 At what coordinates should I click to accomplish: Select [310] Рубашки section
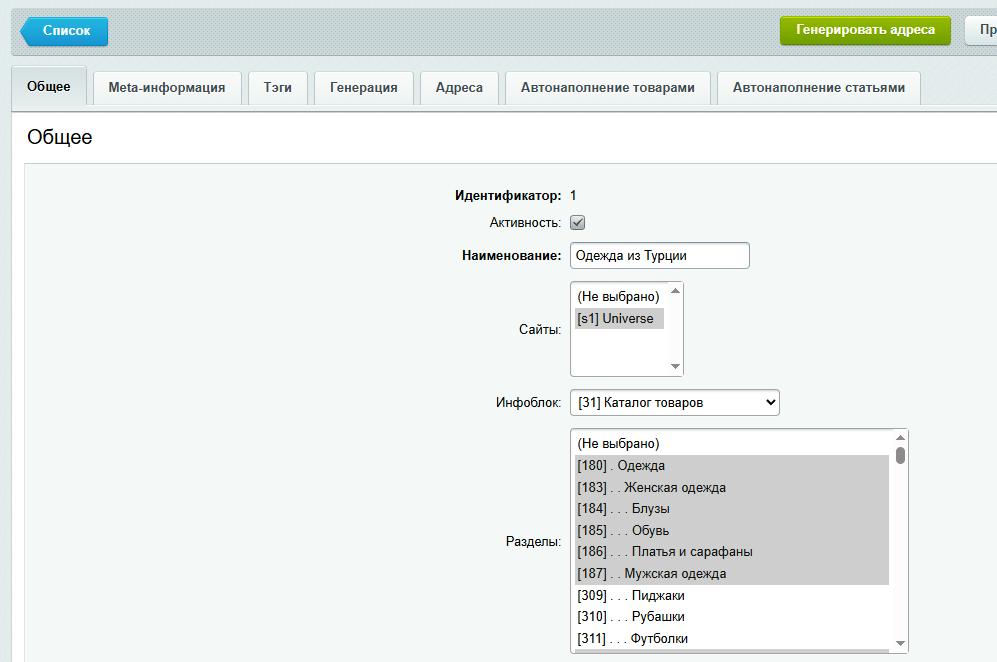click(x=631, y=617)
